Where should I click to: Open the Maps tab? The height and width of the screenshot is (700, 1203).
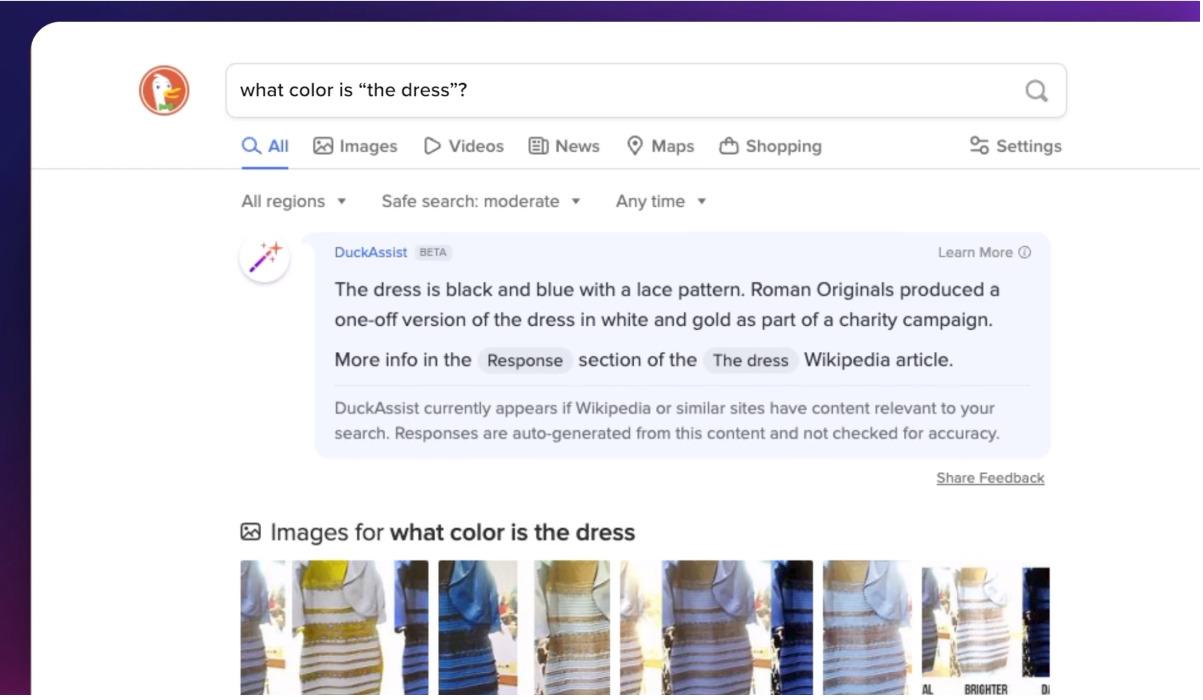[x=660, y=146]
